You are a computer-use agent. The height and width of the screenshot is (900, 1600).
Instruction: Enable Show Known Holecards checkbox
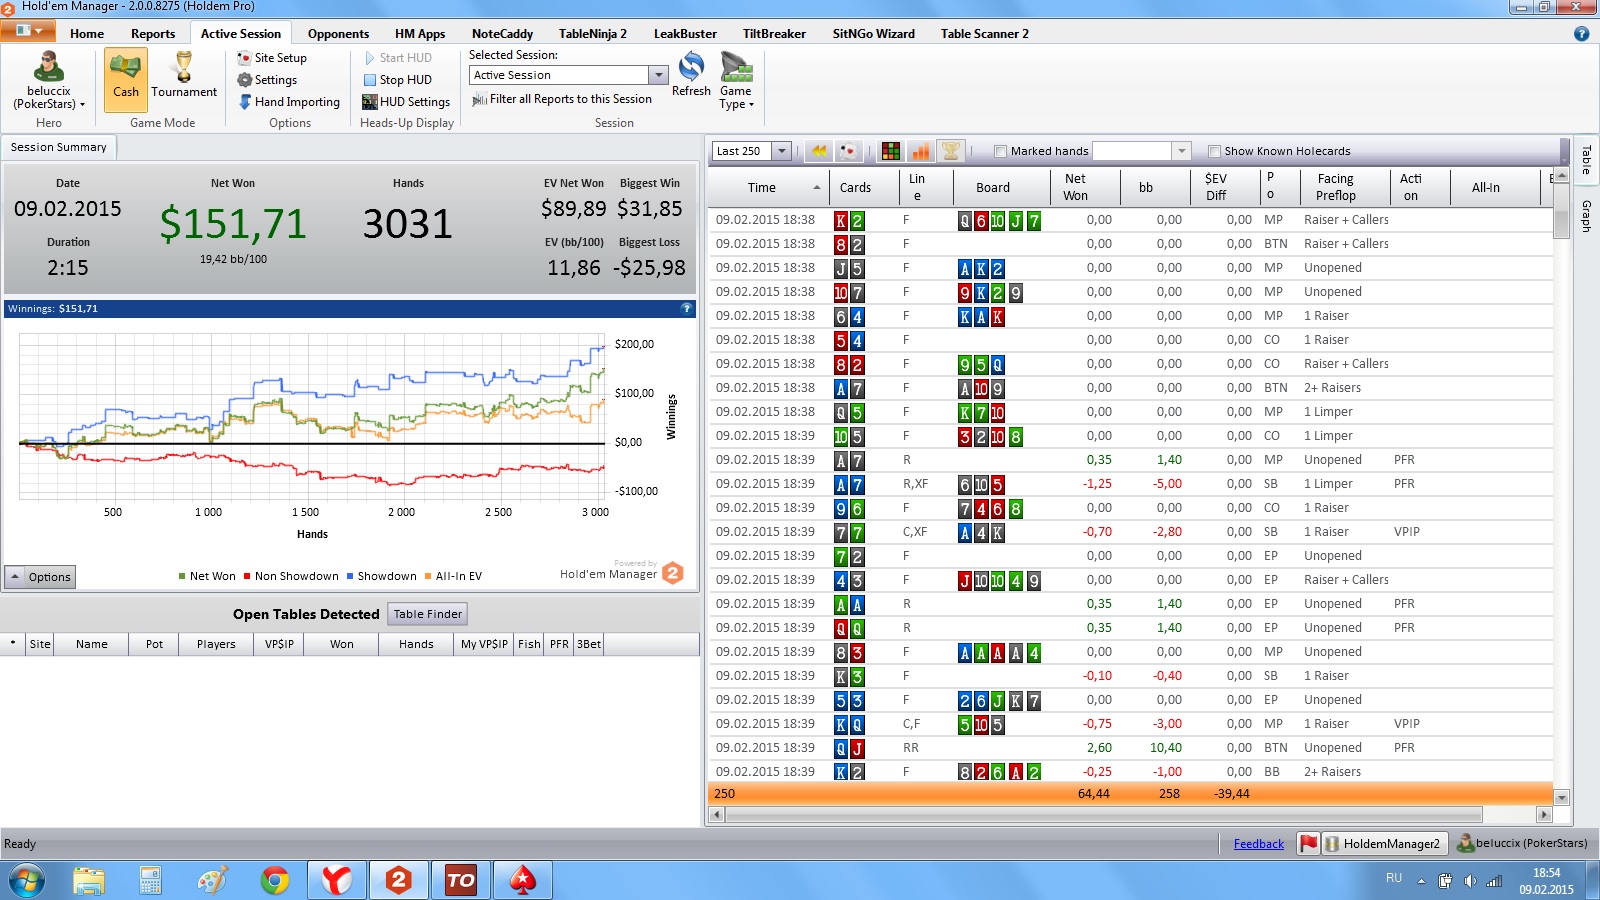[1214, 152]
